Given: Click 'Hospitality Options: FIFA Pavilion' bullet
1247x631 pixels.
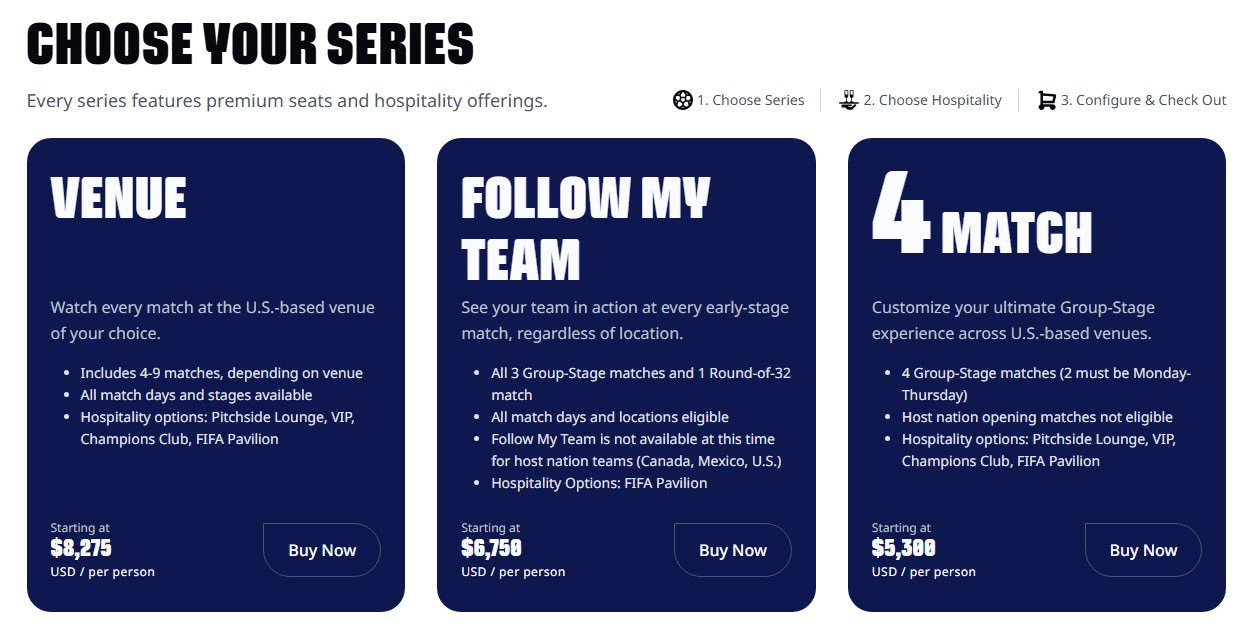Looking at the screenshot, I should pos(599,483).
